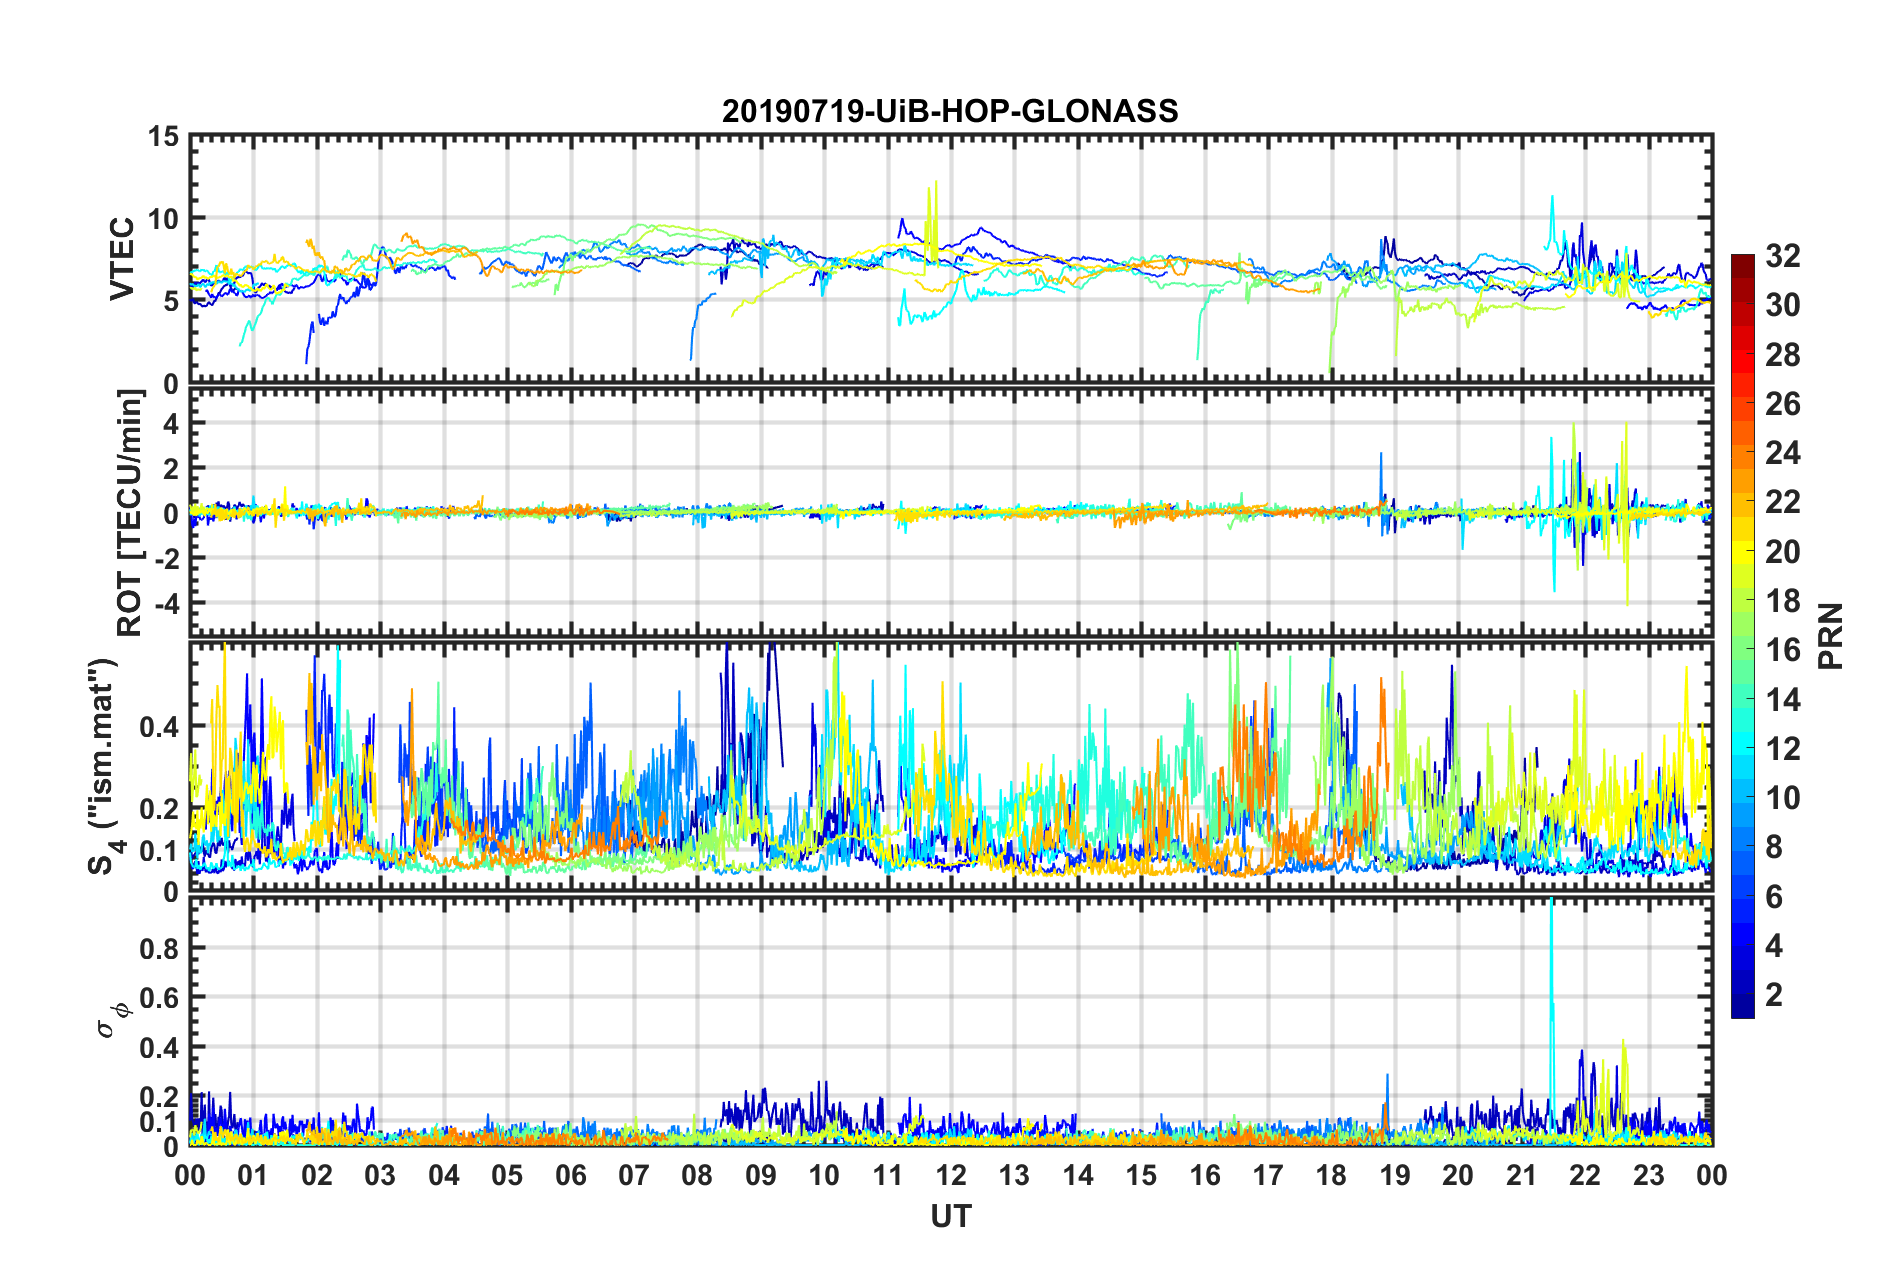The width and height of the screenshot is (1902, 1272).
Task: Click σφ axis tick label 0.8
Action: [159, 948]
